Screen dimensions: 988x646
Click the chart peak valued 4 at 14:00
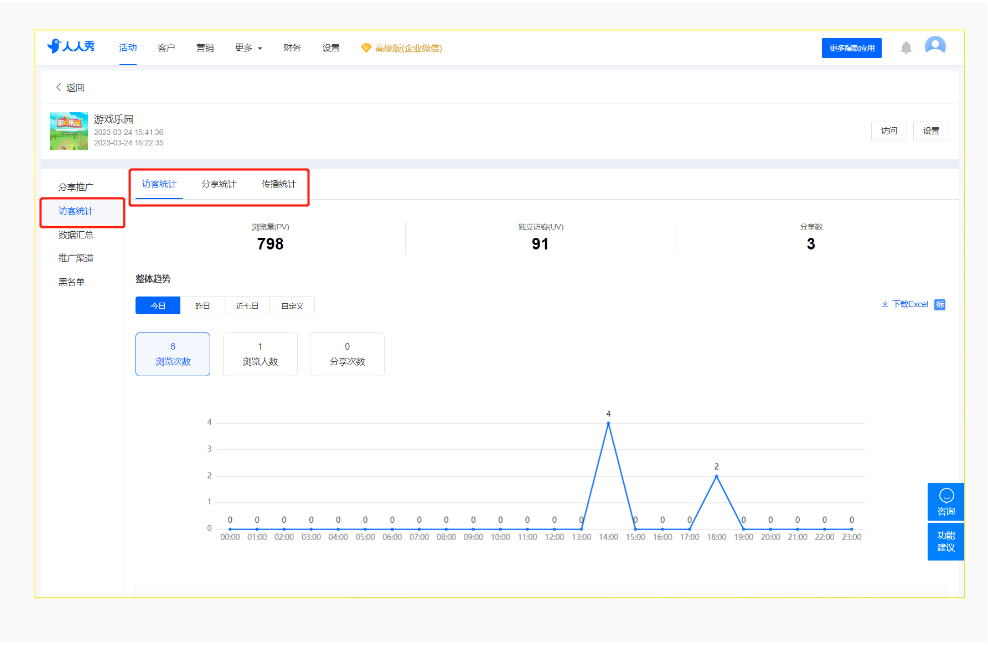click(x=608, y=423)
